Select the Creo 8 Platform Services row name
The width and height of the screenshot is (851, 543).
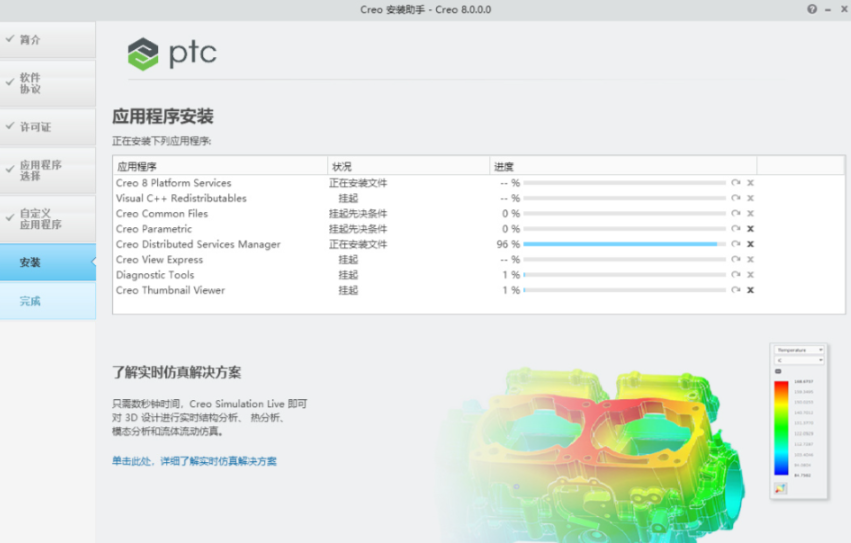coord(174,183)
